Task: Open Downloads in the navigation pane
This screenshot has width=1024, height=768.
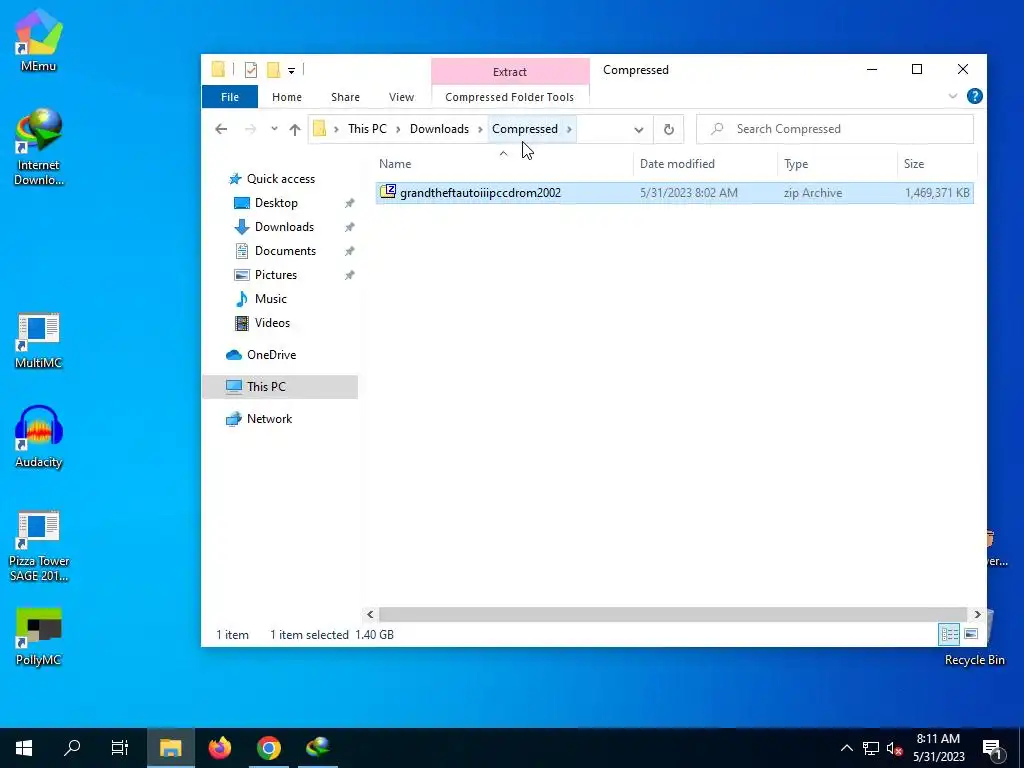Action: (x=283, y=227)
